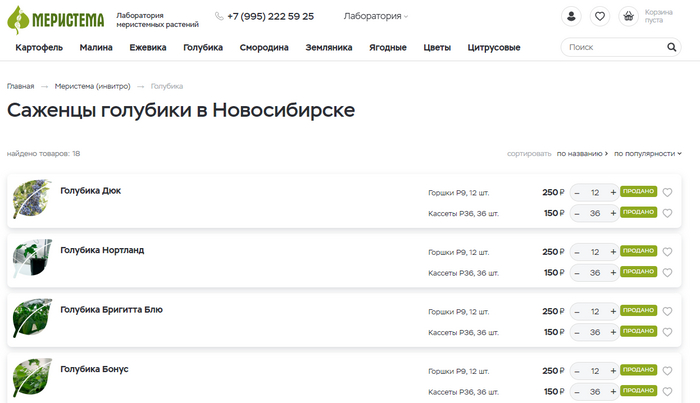Expand the Лаборатория dropdown
This screenshot has height=403, width=700.
pos(375,17)
